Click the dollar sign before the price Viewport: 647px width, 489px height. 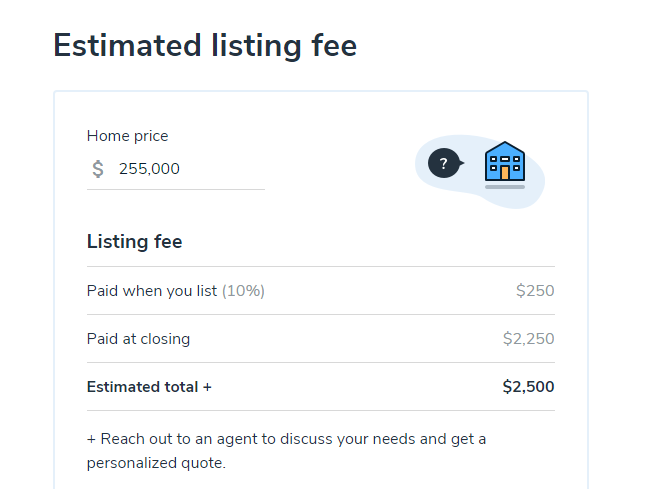coord(98,169)
